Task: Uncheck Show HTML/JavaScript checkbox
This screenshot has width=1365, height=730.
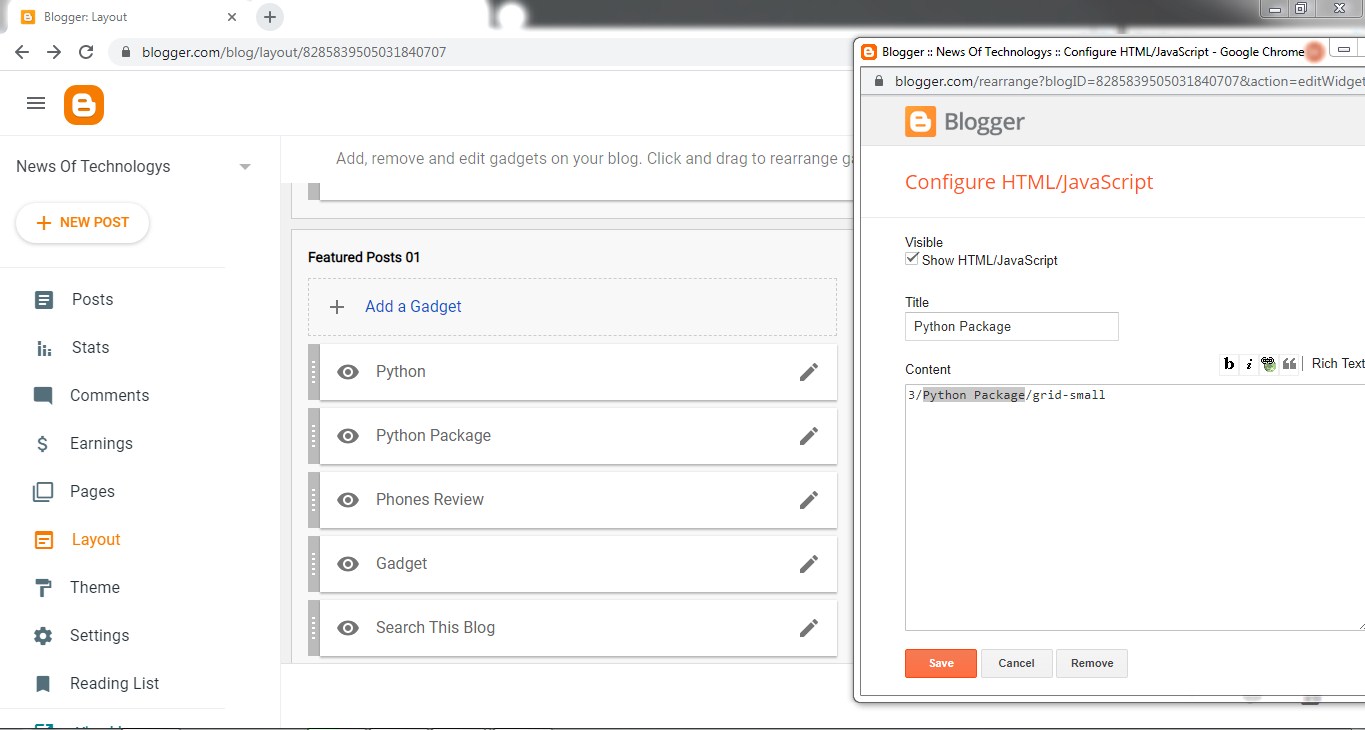Action: pos(912,259)
